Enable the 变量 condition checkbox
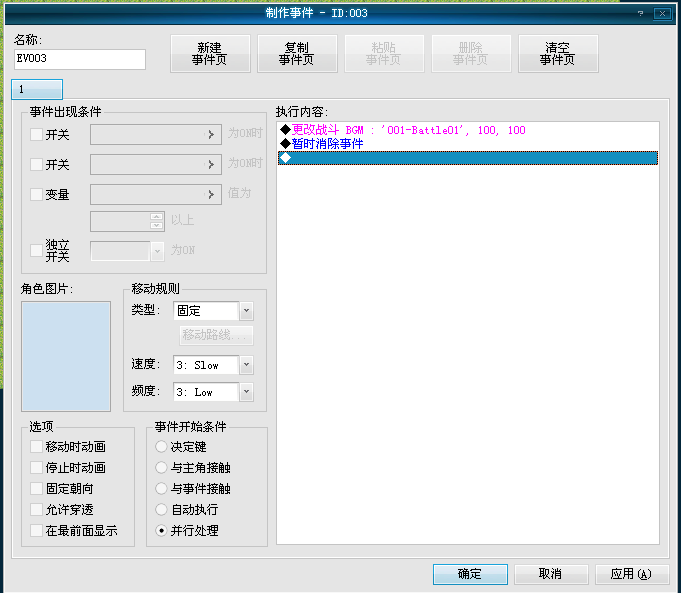Screen dimensions: 681x593 [36, 194]
